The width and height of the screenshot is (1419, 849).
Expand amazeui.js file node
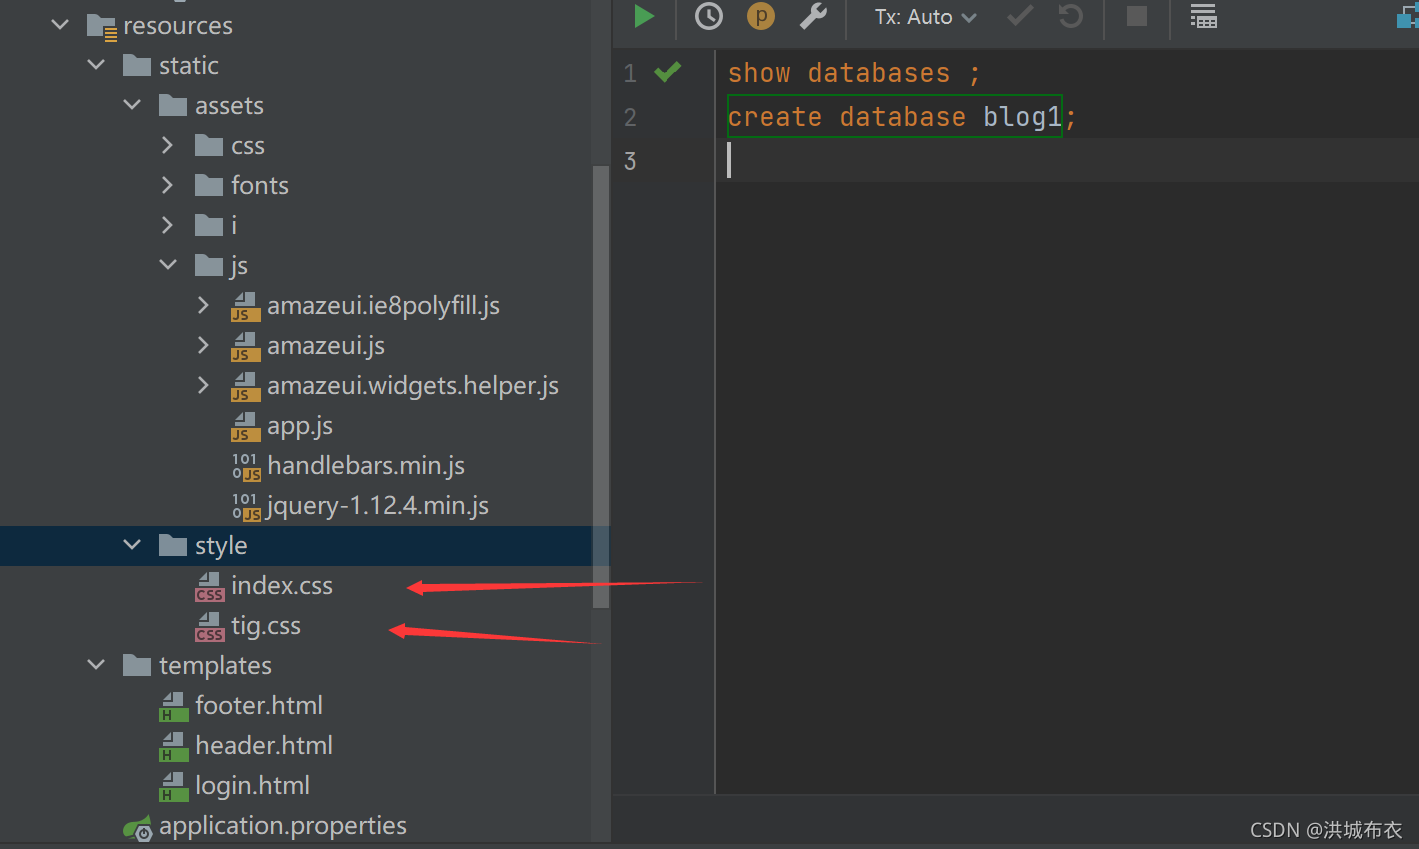(x=203, y=345)
